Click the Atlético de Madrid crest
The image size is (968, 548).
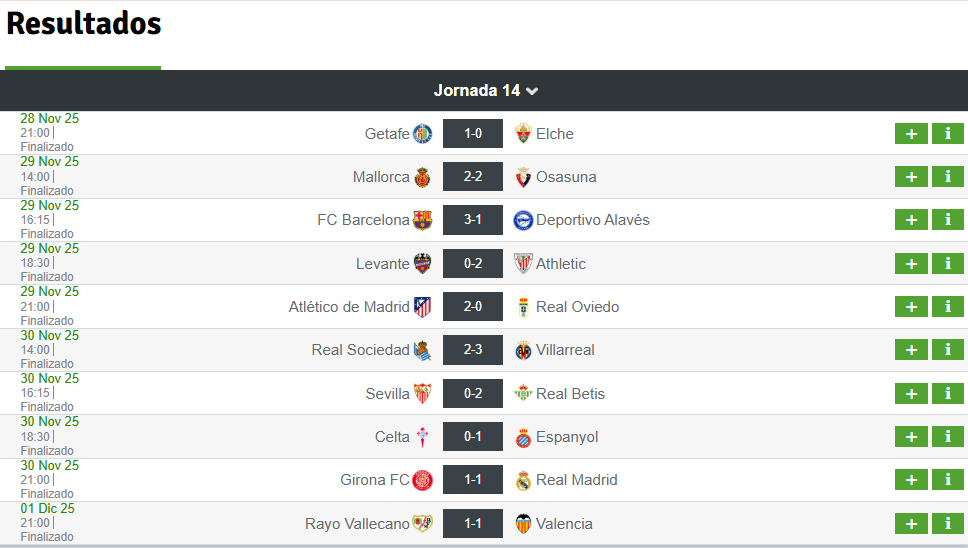(423, 307)
